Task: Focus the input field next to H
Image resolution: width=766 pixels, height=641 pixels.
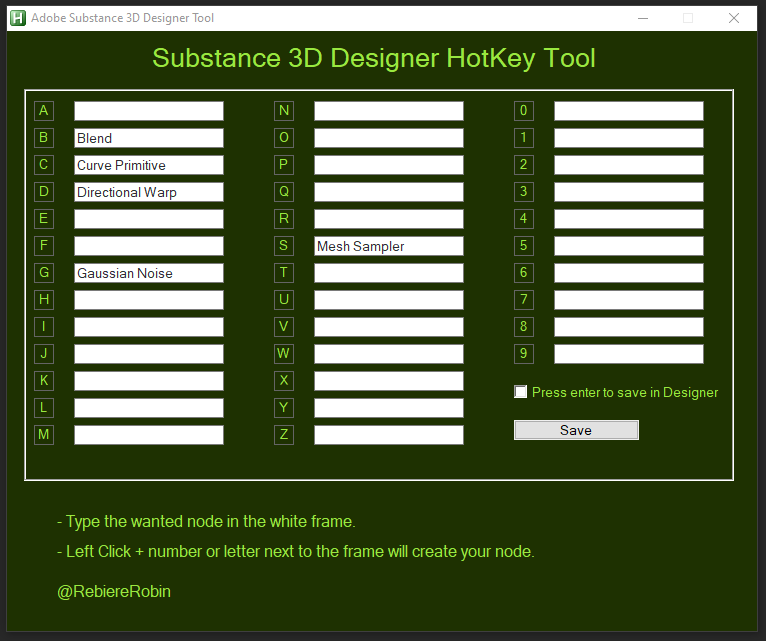Action: tap(149, 299)
